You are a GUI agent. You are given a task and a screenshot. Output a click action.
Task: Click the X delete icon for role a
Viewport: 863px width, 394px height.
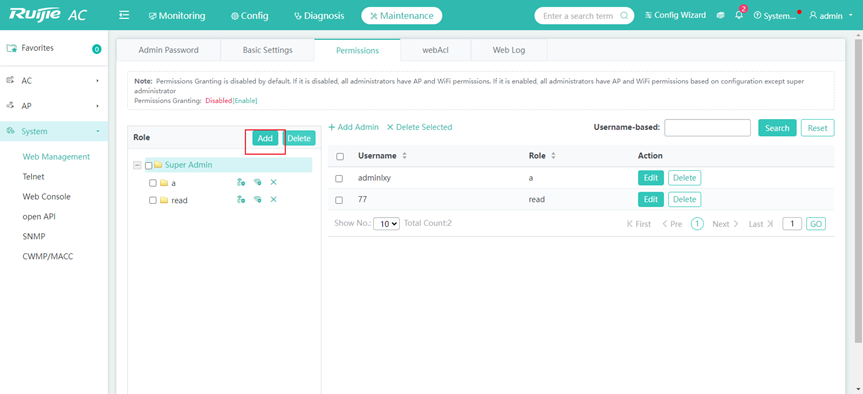[274, 183]
